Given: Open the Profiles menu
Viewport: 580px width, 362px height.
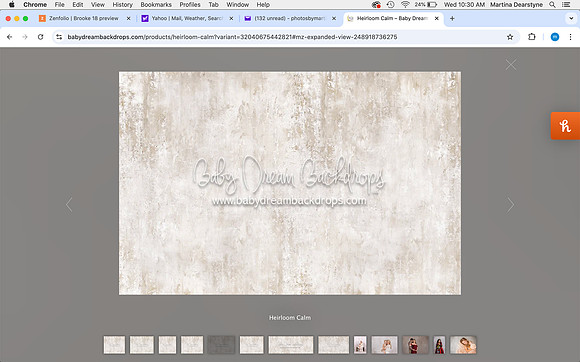Looking at the screenshot, I should click(x=190, y=4).
